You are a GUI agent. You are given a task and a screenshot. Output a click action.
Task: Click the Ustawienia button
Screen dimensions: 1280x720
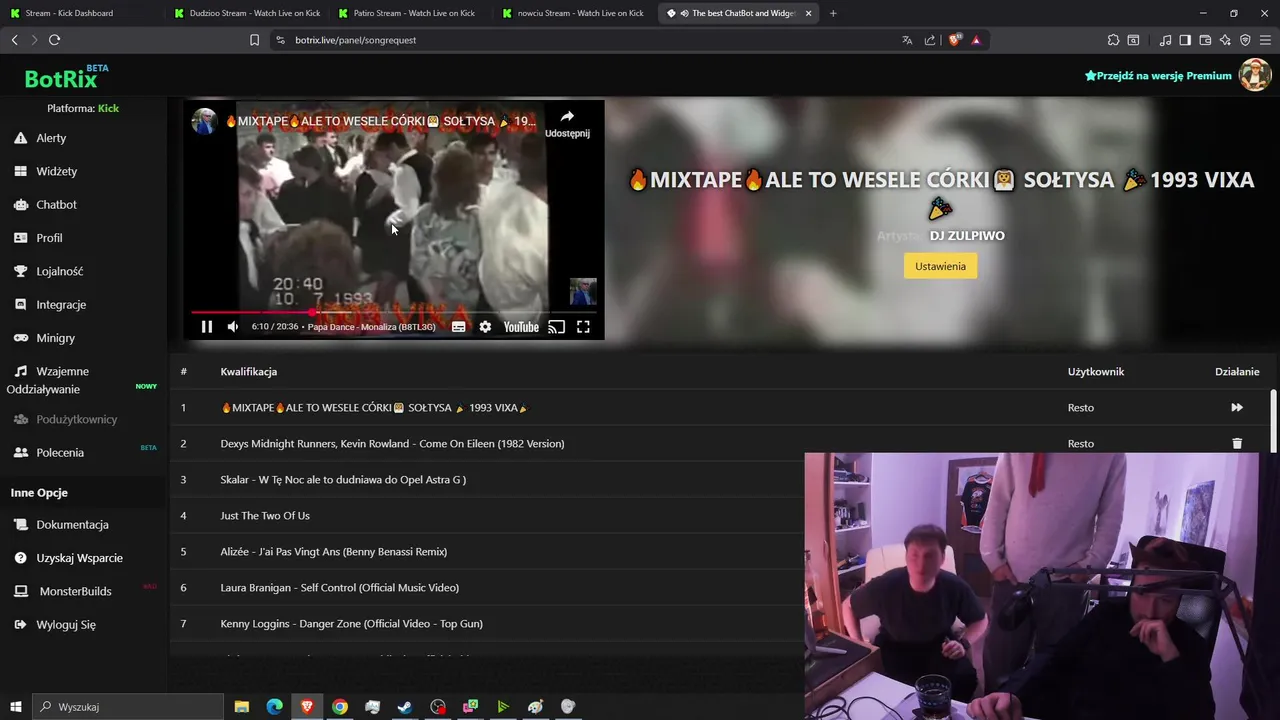[x=940, y=266]
